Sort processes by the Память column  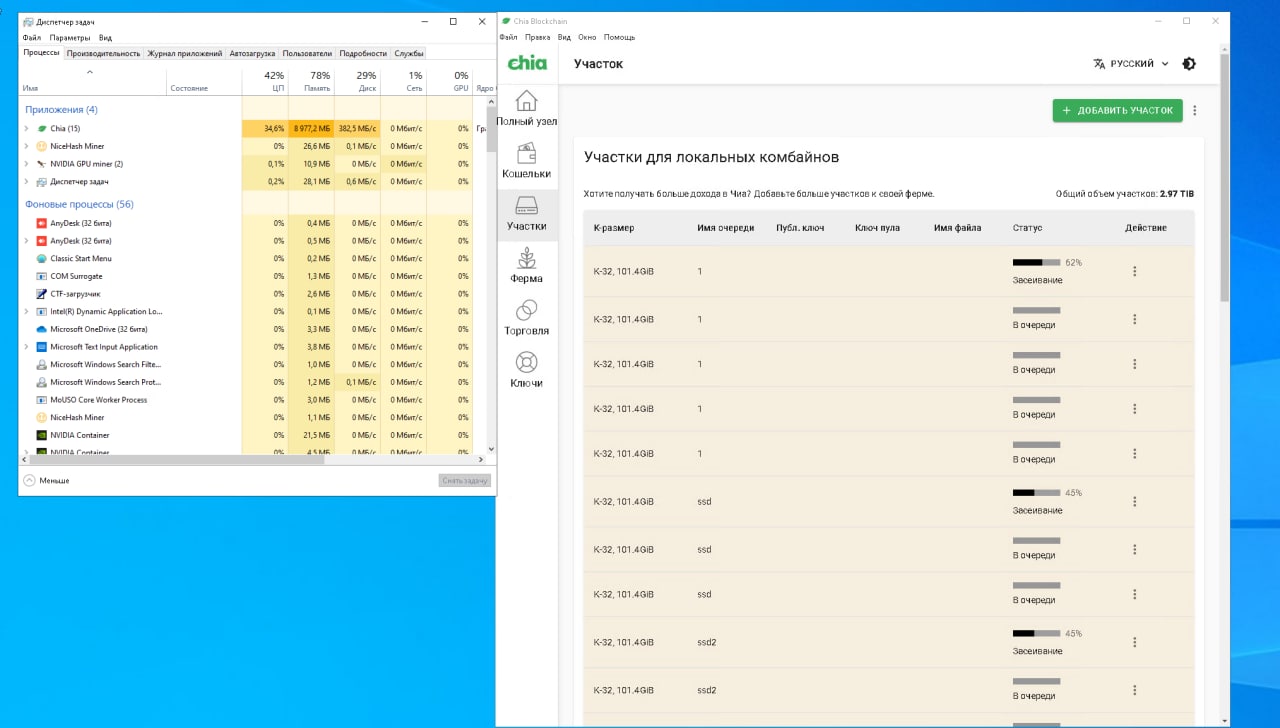311,81
